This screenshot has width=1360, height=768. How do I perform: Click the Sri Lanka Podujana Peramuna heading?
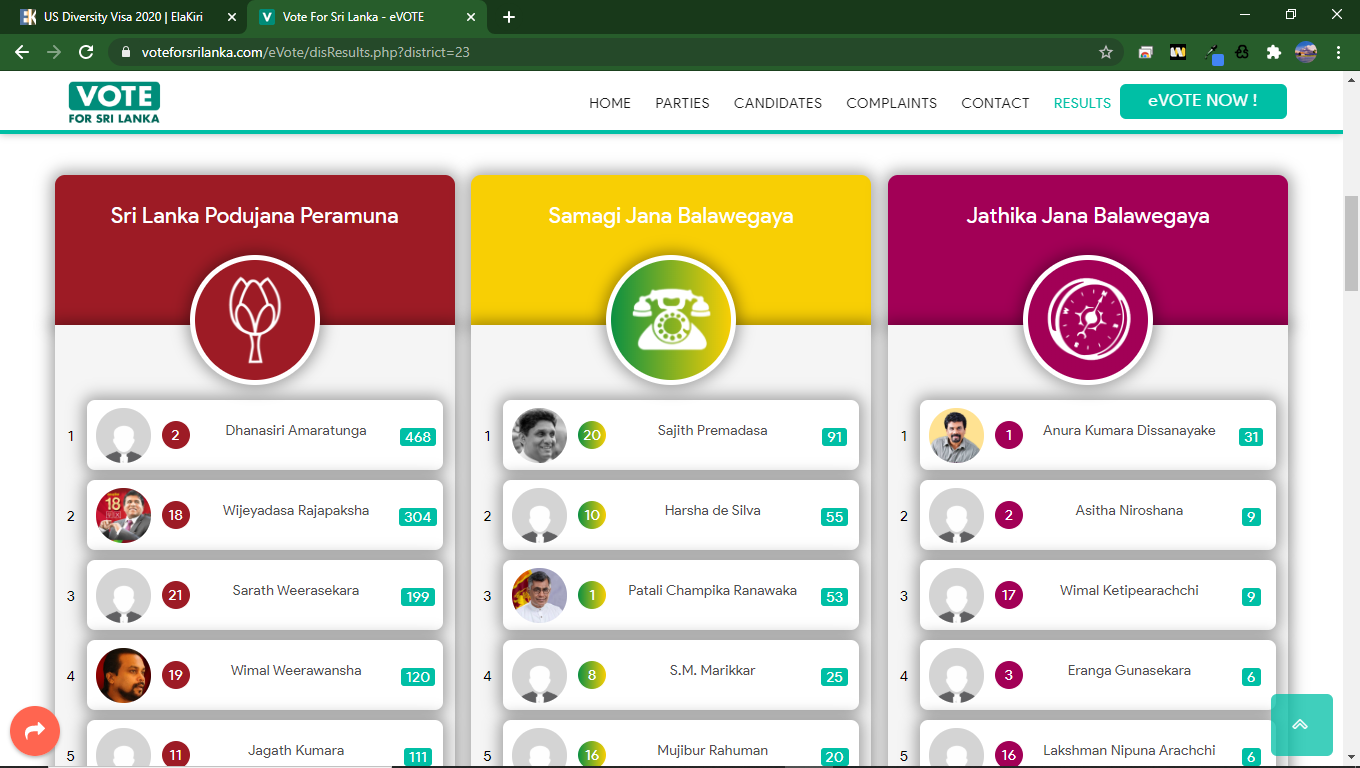255,216
